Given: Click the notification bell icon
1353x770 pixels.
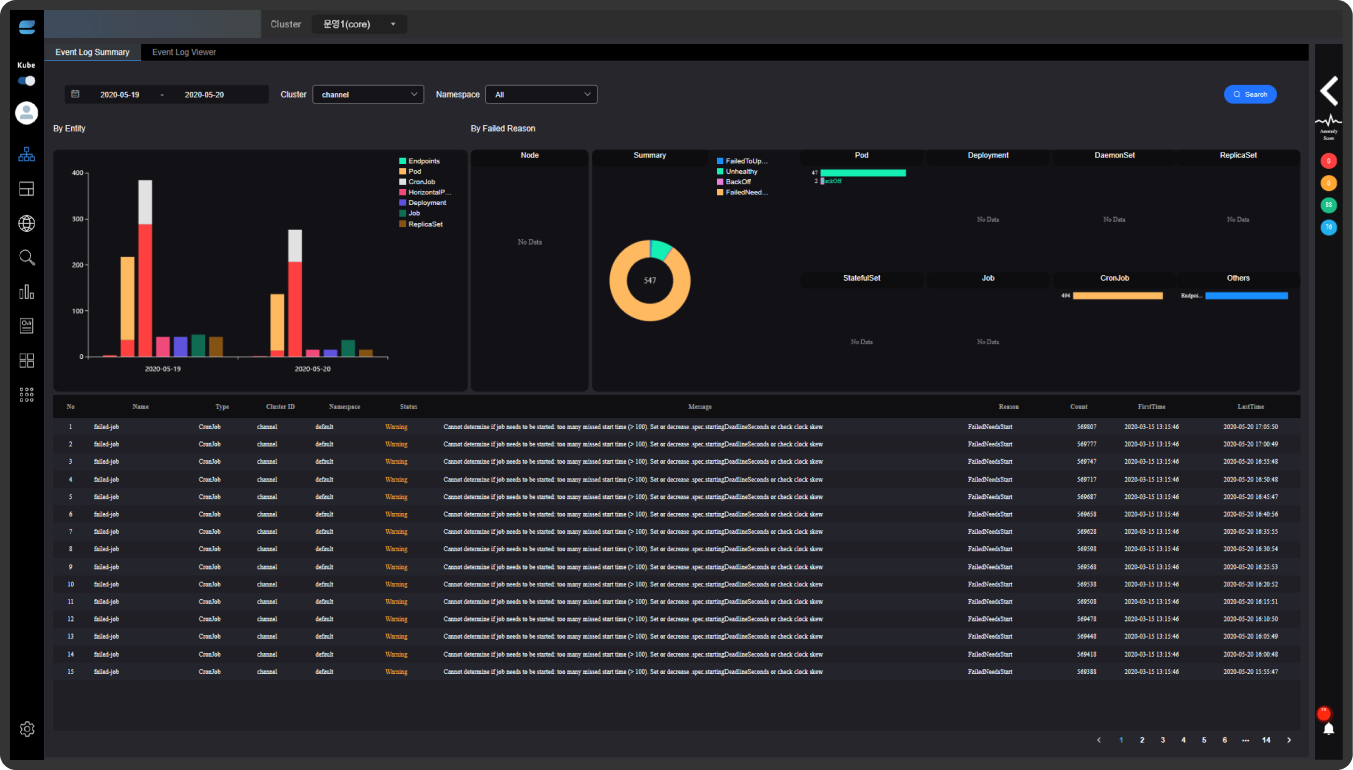Looking at the screenshot, I should [x=1328, y=728].
